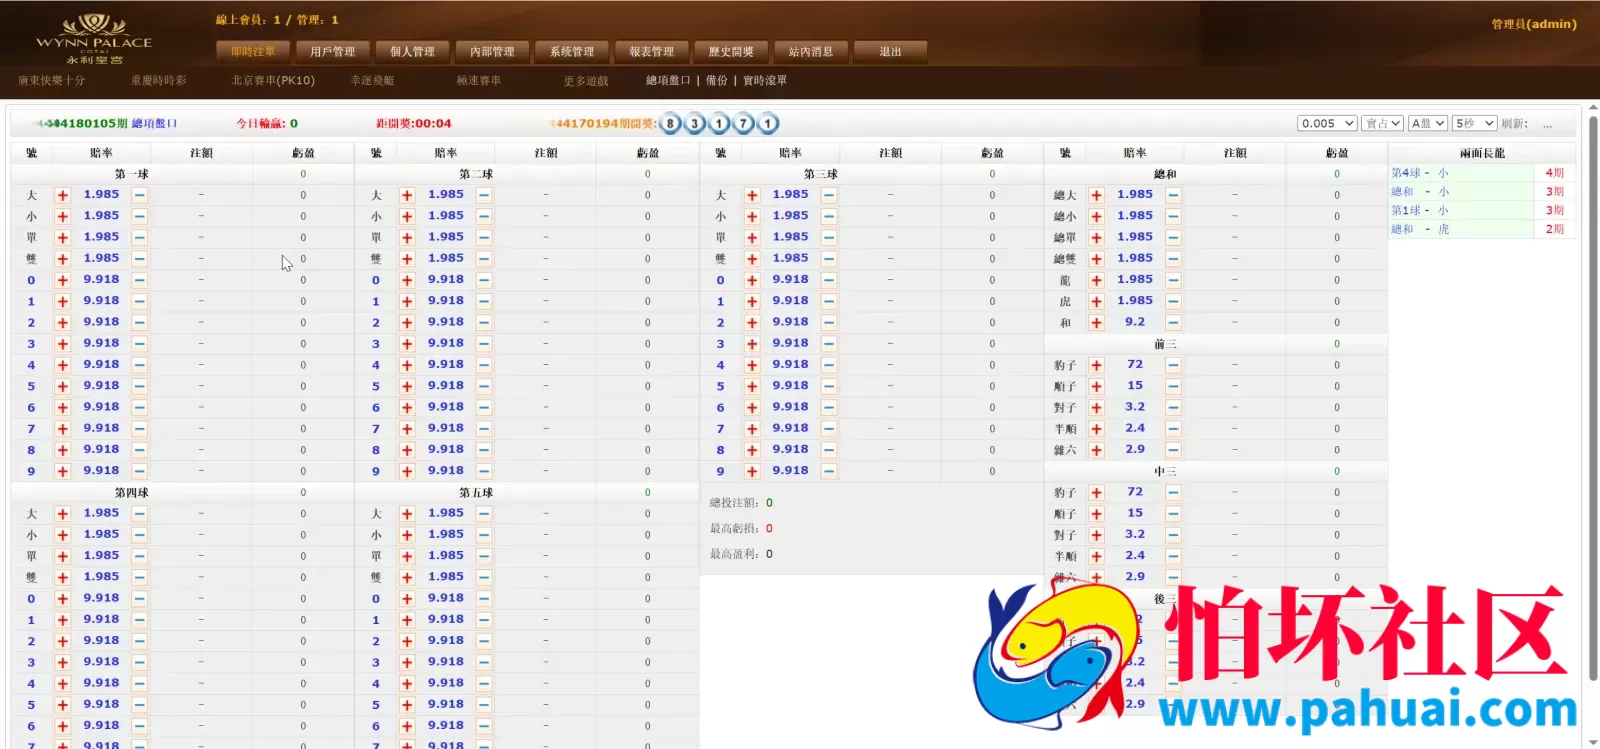Lower odds for number 0 in 第二球
The image size is (1600, 749).
coord(484,280)
